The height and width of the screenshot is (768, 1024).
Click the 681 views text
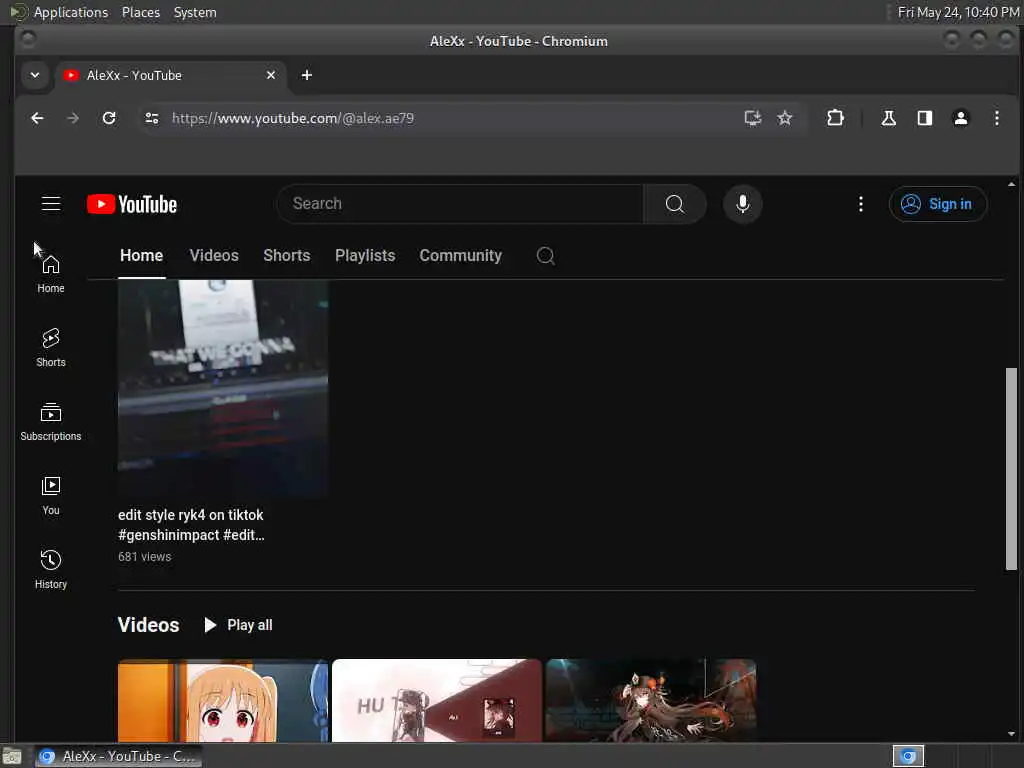(x=144, y=556)
